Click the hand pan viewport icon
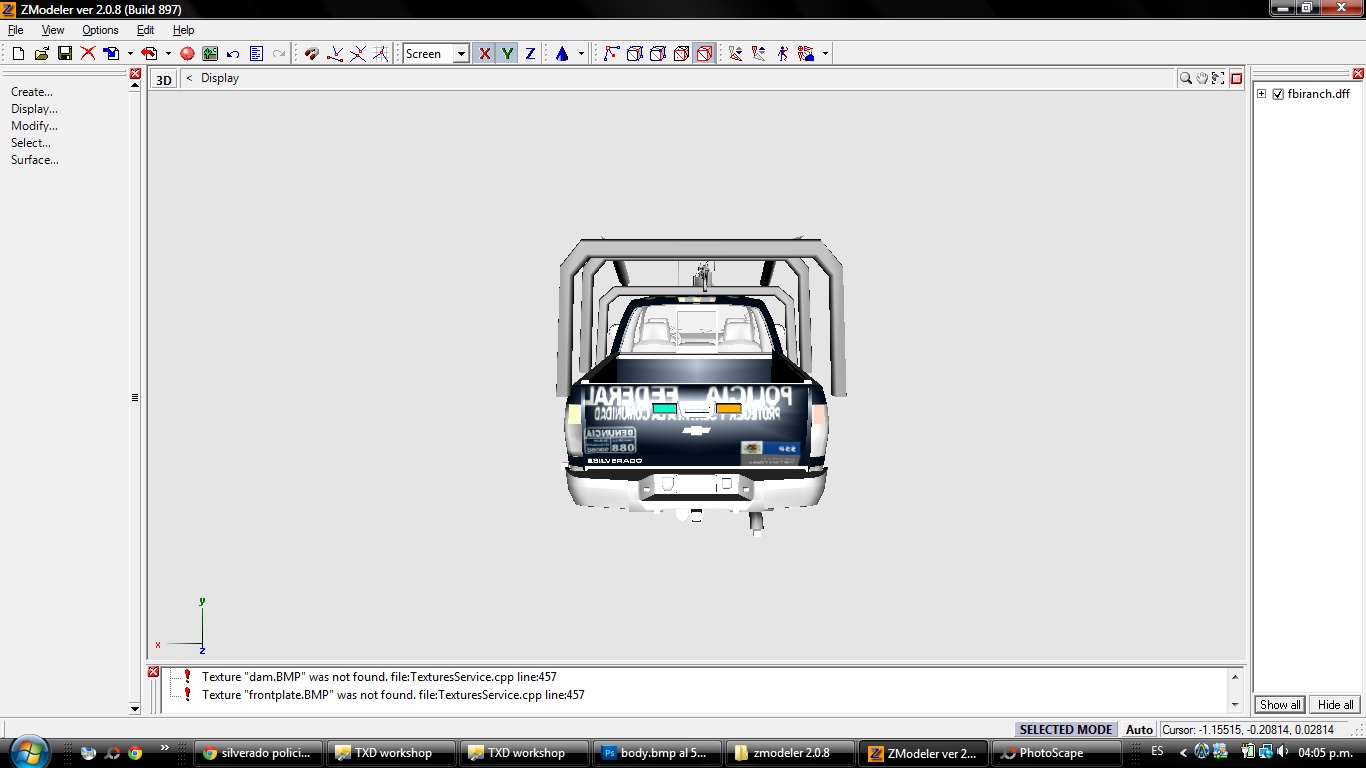The height and width of the screenshot is (768, 1366). pos(1202,78)
